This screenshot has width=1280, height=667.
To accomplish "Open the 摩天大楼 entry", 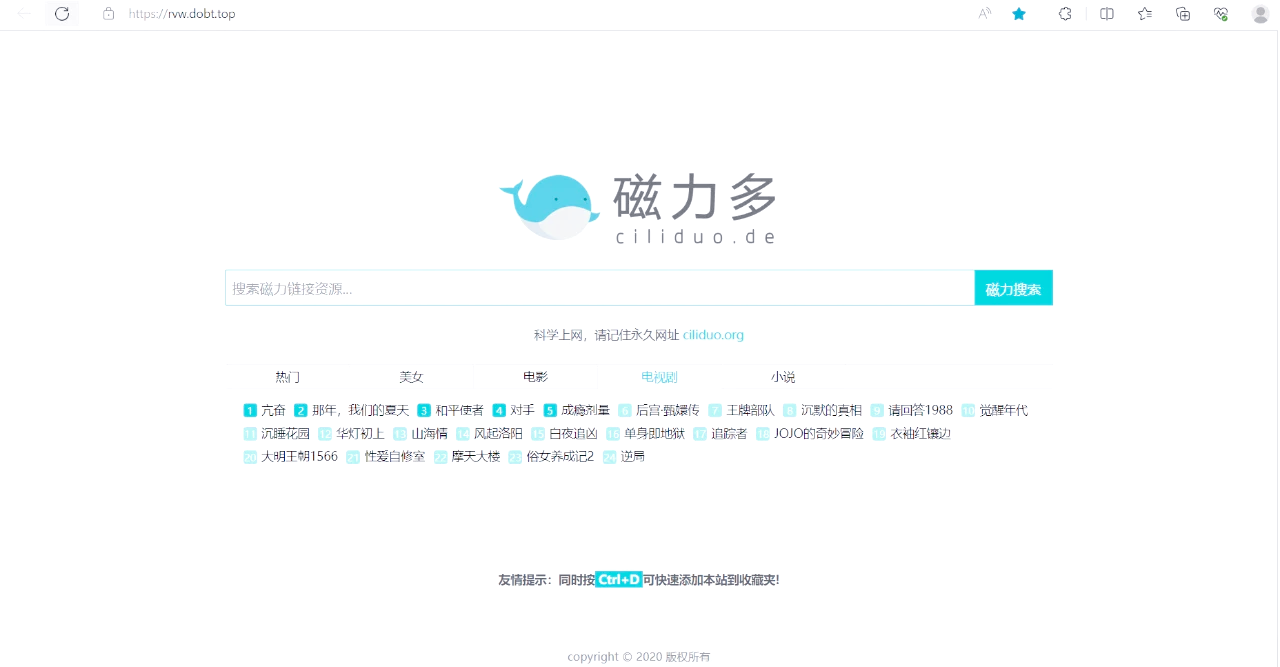I will 475,457.
